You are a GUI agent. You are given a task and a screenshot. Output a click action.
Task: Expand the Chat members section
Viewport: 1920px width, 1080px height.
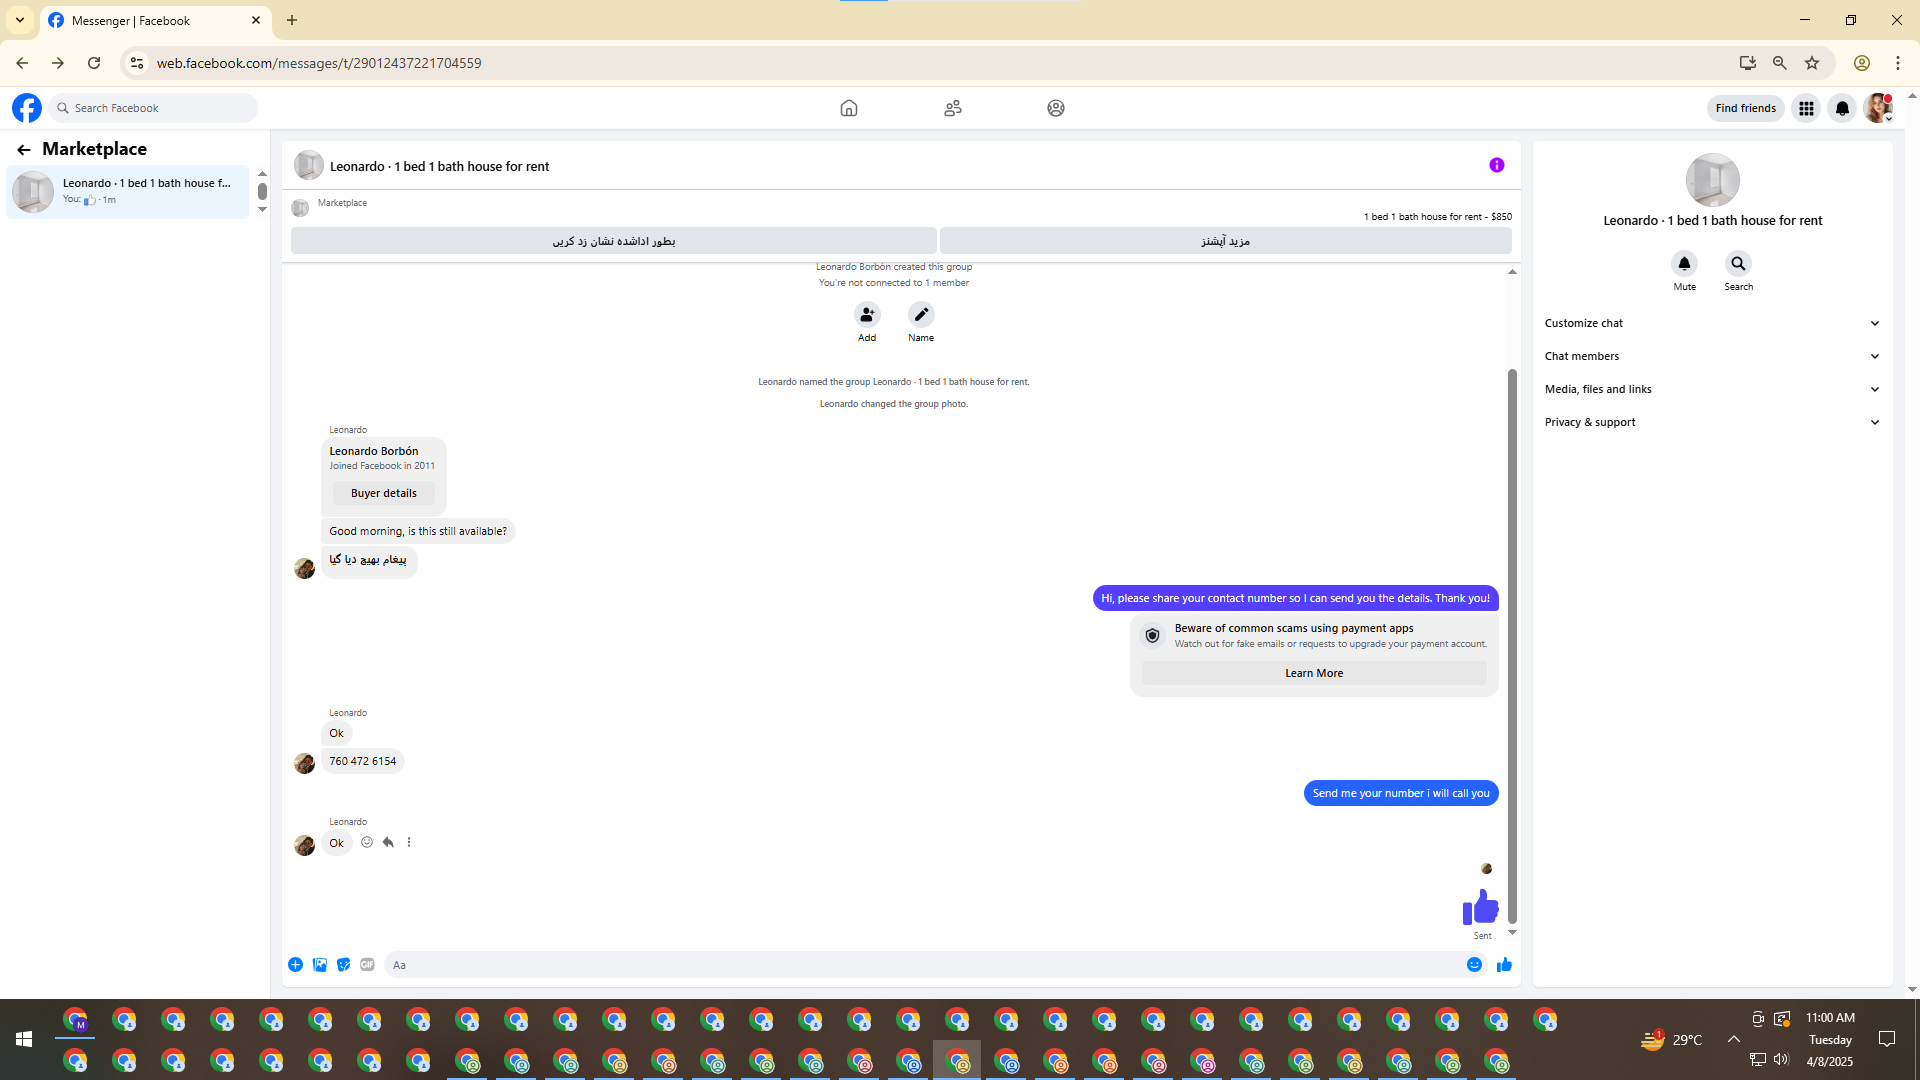[x=1712, y=356]
